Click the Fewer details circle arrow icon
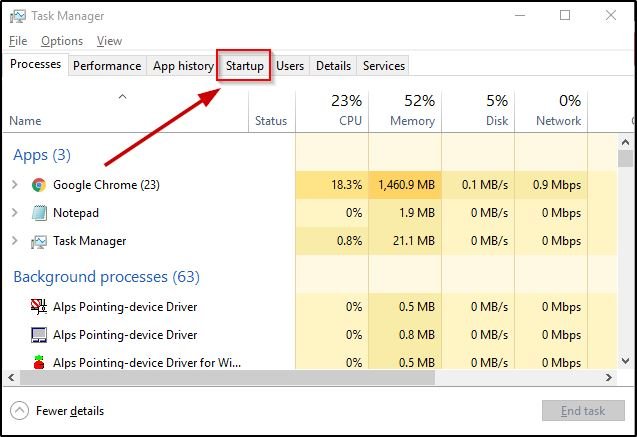This screenshot has height=437, width=637. [20, 411]
